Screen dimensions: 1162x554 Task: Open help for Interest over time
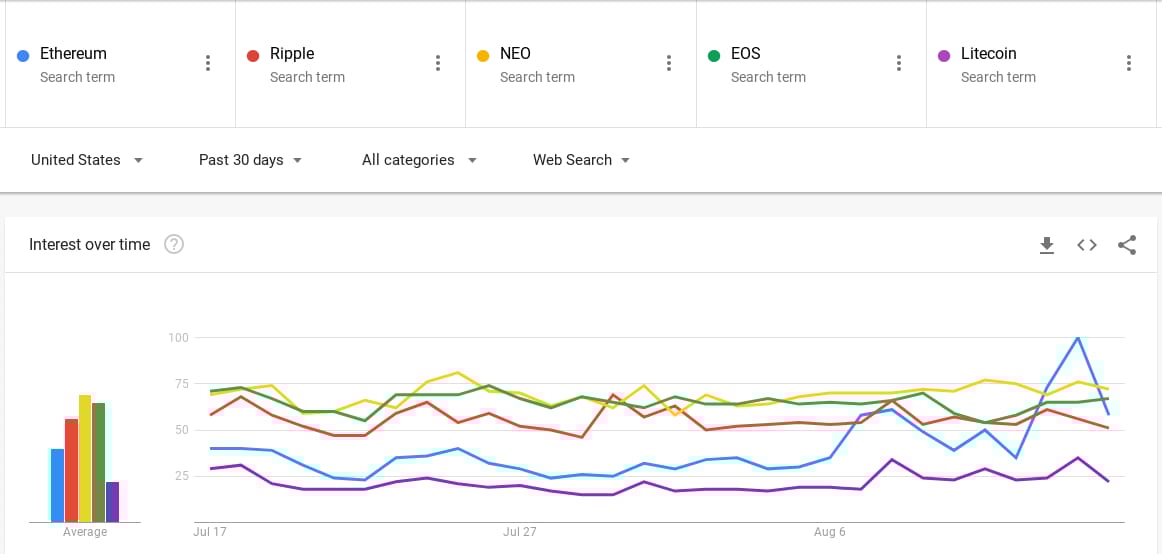(x=174, y=244)
